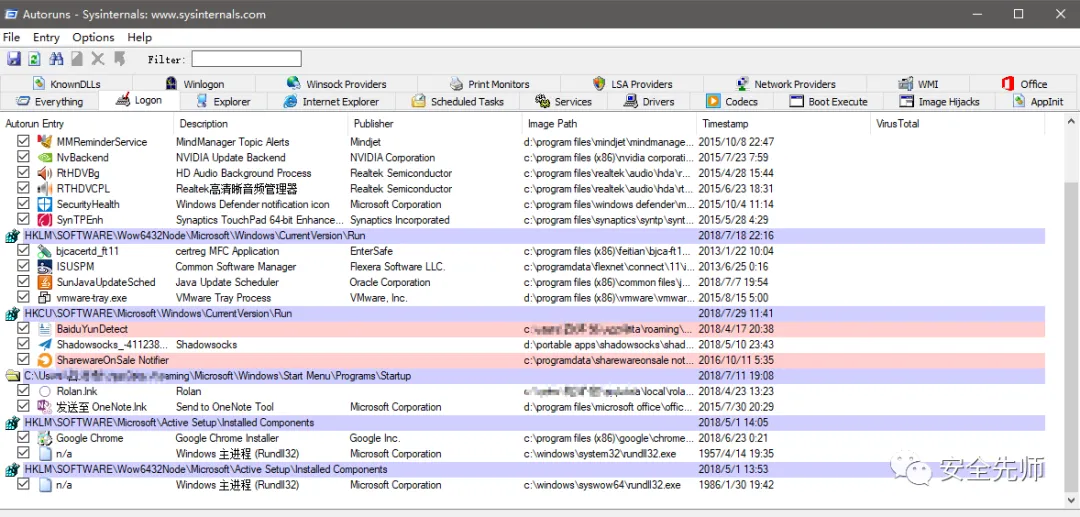Open the Help menu
The width and height of the screenshot is (1080, 517).
point(139,37)
